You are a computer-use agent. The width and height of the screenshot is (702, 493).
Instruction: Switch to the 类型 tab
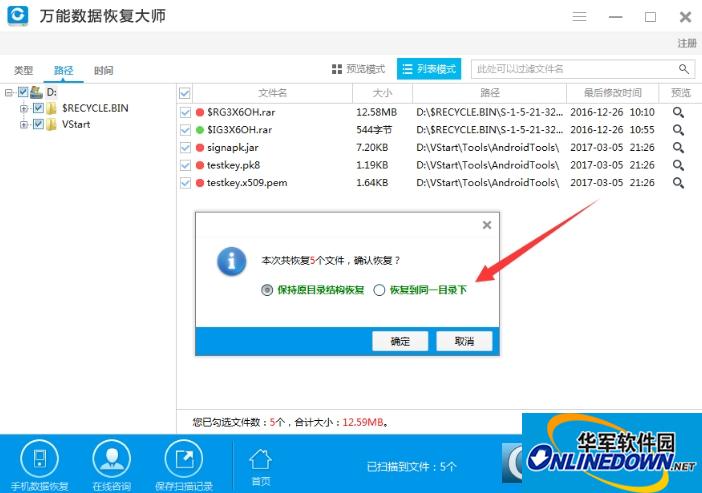tap(23, 70)
